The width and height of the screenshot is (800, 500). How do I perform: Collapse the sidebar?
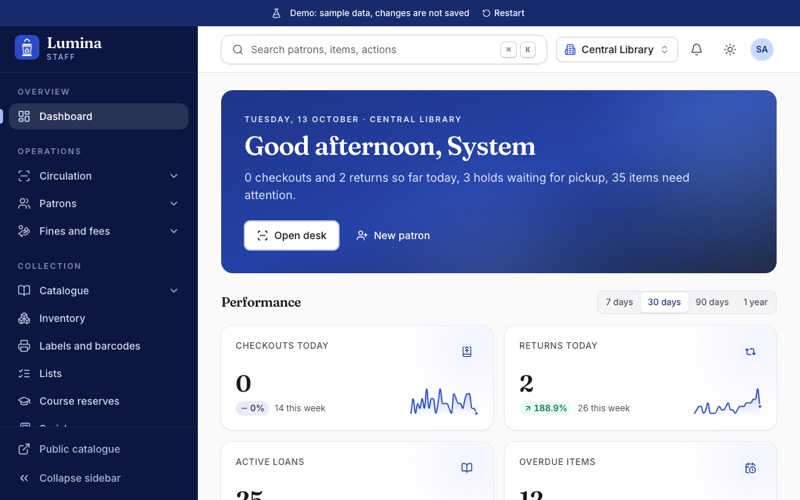tap(98, 478)
